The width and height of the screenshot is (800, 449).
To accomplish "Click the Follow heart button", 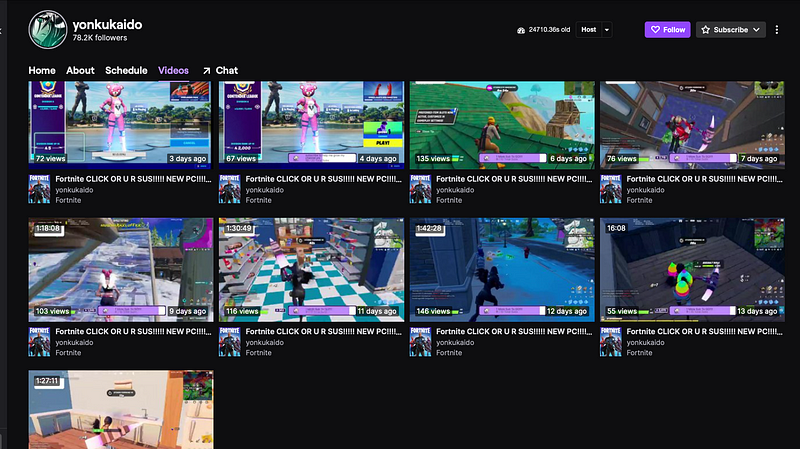I will [x=667, y=30].
